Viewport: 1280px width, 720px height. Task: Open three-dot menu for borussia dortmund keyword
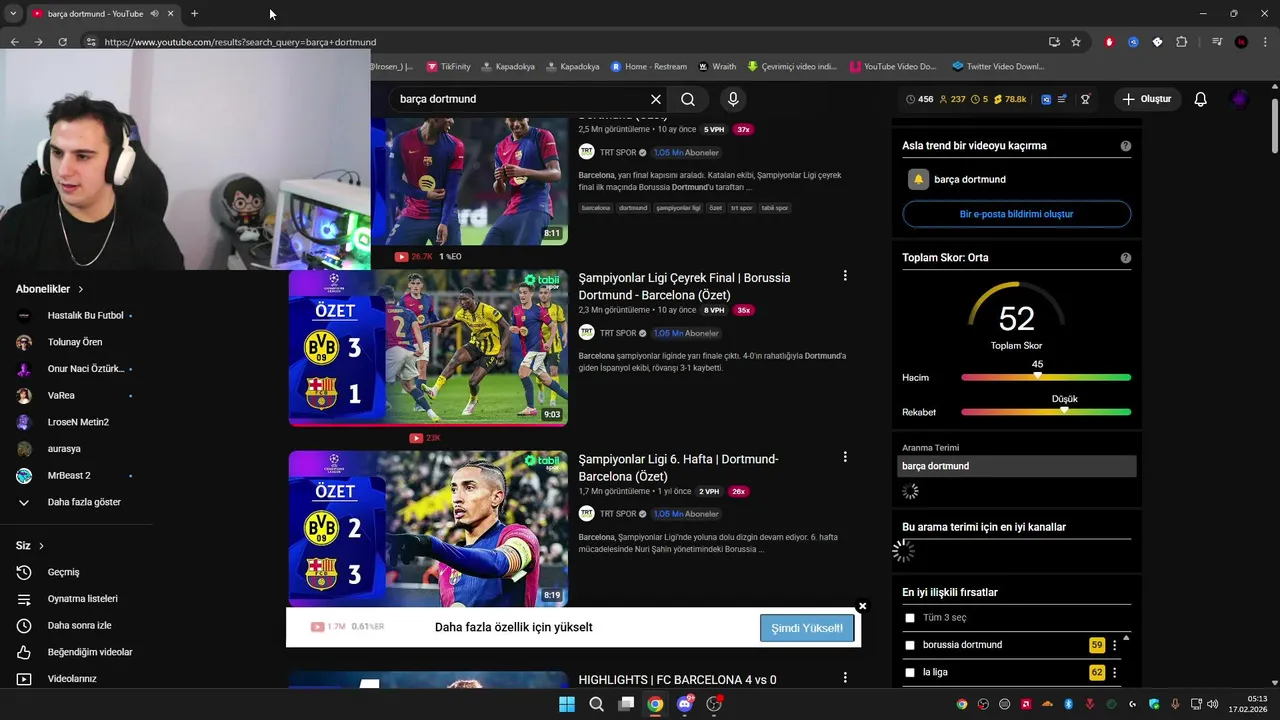point(1114,645)
